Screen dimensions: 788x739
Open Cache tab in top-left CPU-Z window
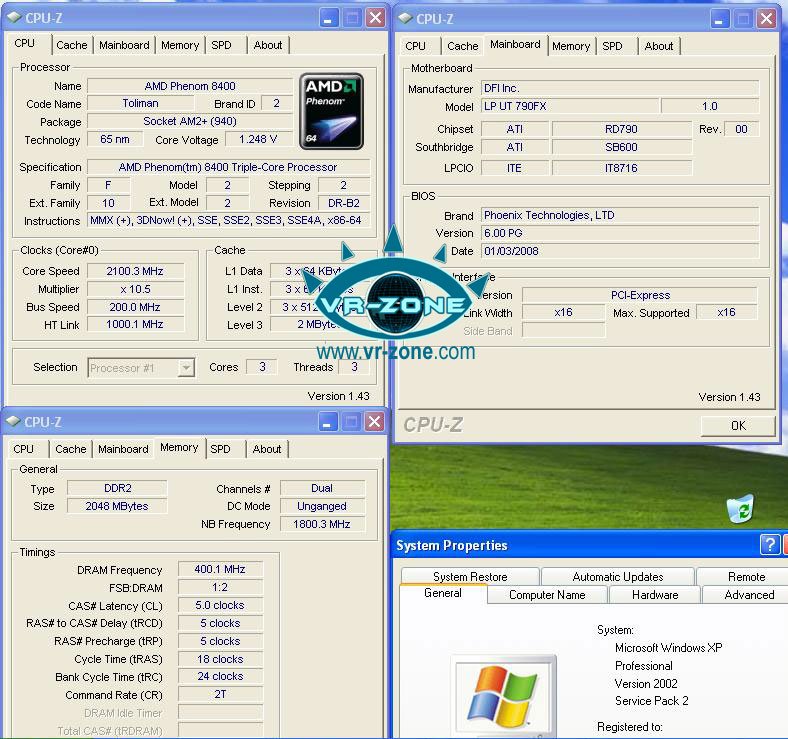(71, 45)
